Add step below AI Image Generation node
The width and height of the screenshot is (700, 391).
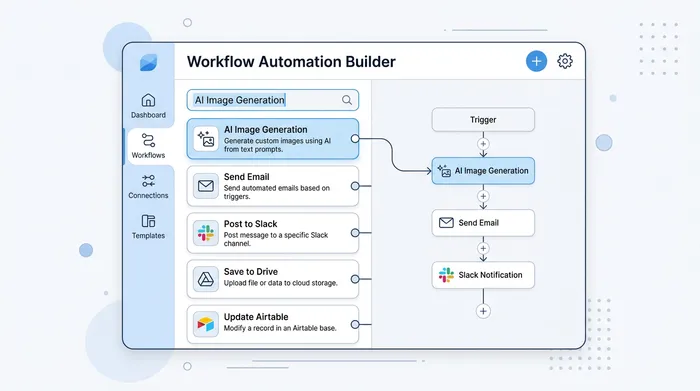click(x=483, y=196)
